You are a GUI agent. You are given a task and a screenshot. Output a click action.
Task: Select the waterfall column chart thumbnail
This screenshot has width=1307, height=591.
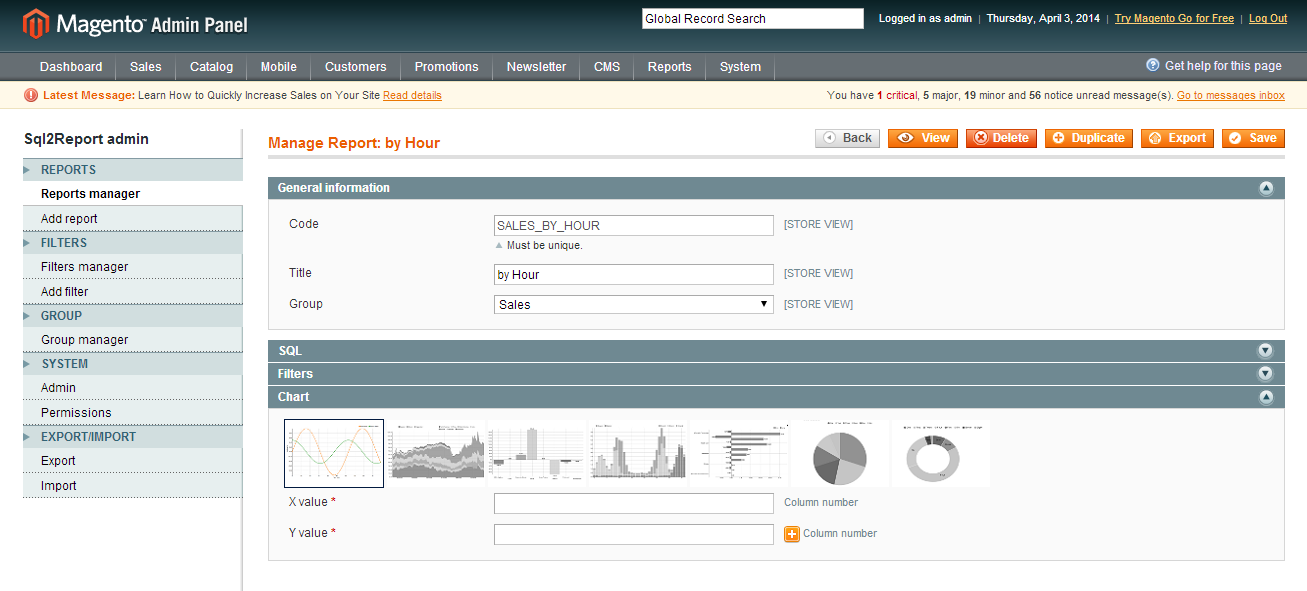pyautogui.click(x=537, y=453)
